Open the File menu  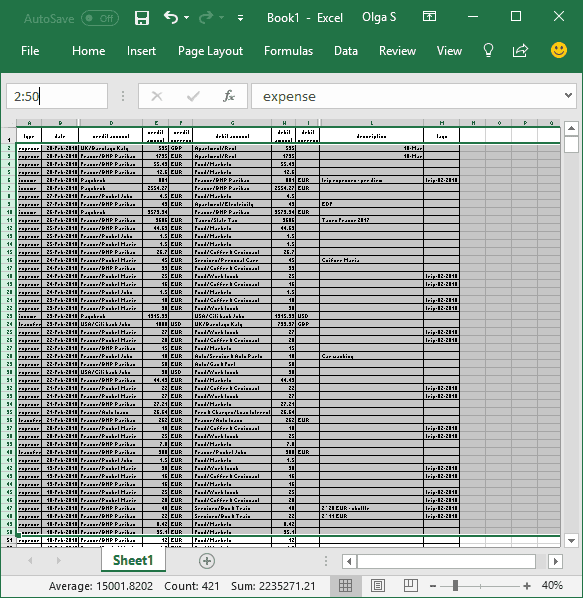click(30, 51)
